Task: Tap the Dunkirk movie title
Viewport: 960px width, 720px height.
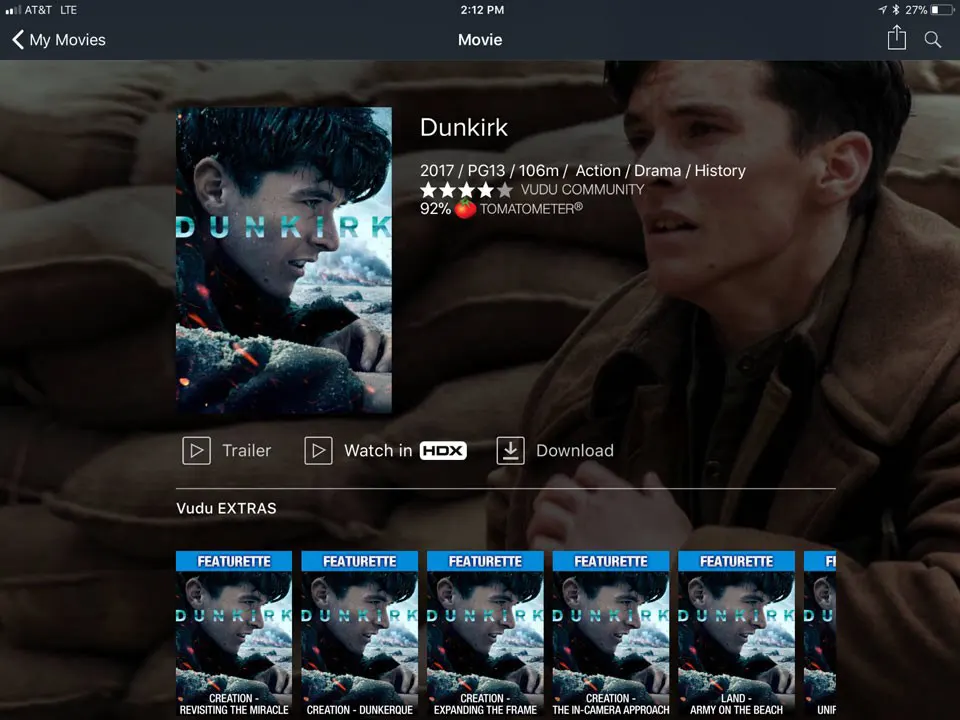Action: 463,127
